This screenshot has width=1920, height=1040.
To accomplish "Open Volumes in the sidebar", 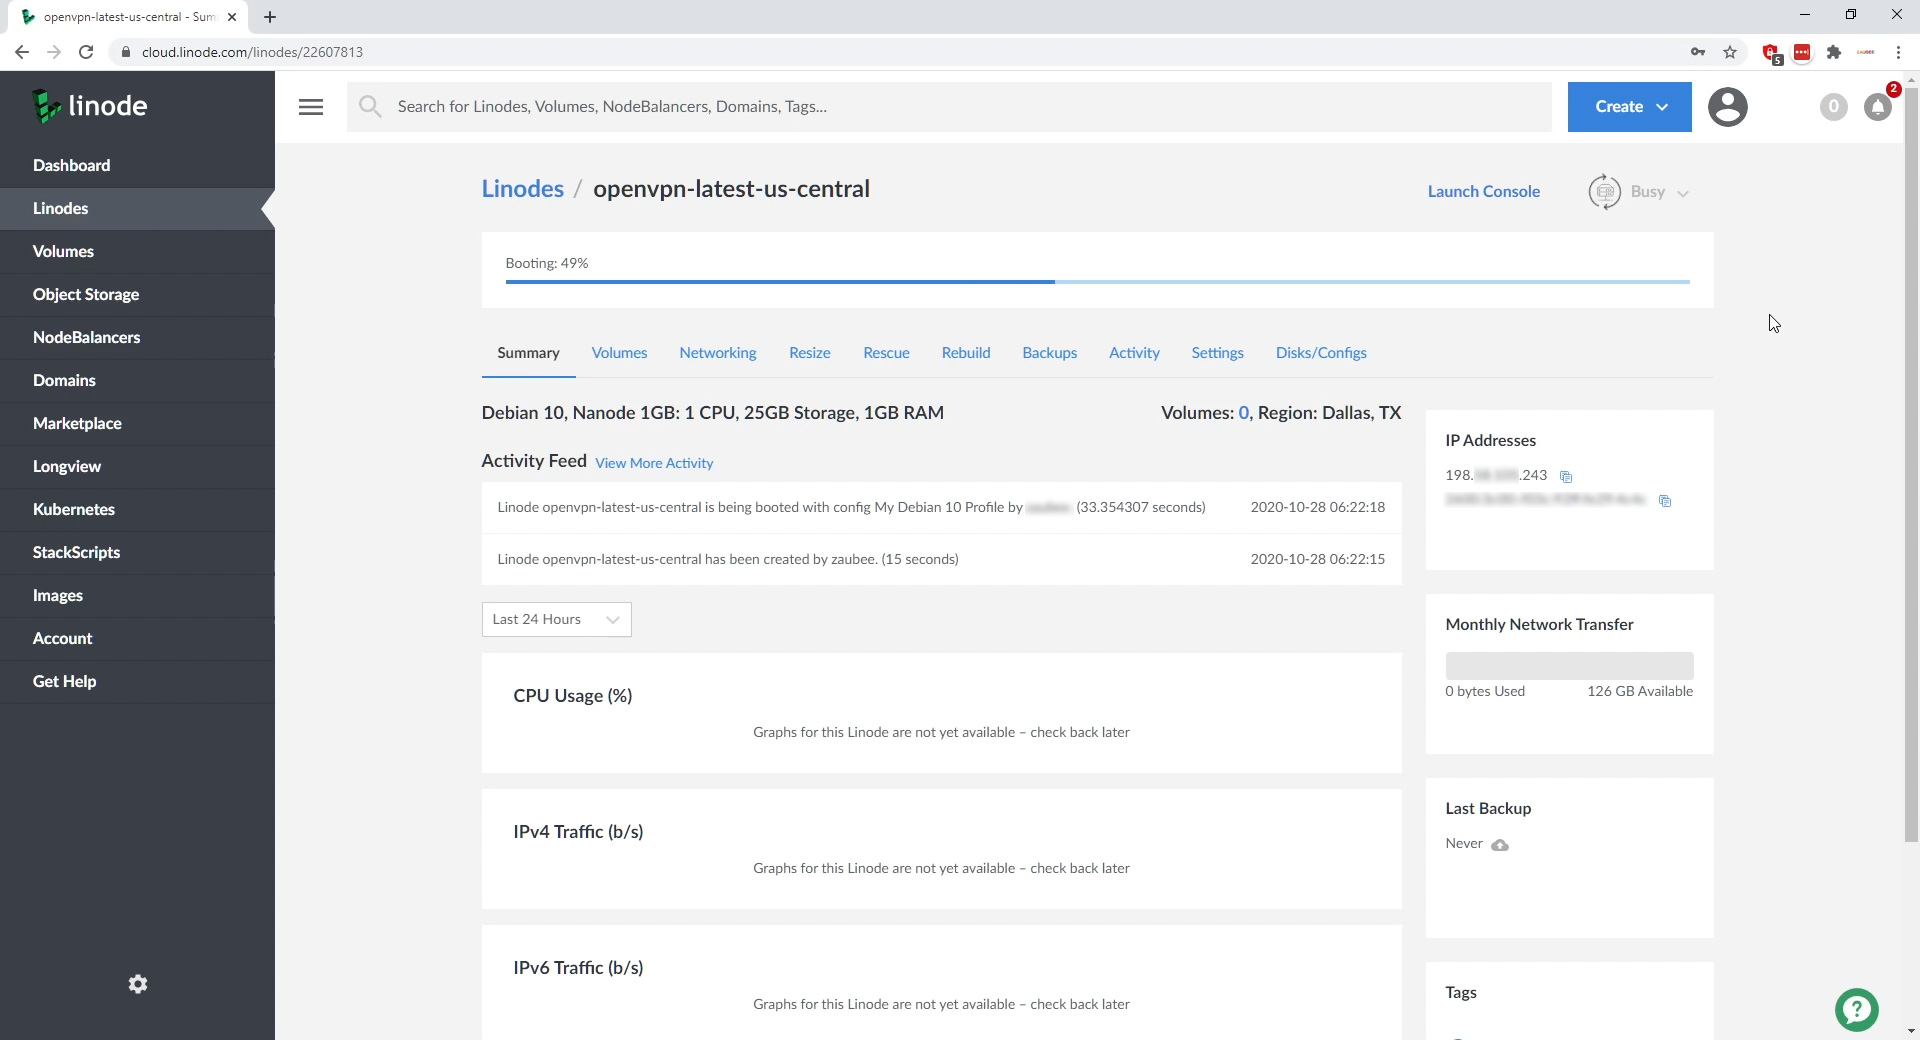I will pos(137,252).
